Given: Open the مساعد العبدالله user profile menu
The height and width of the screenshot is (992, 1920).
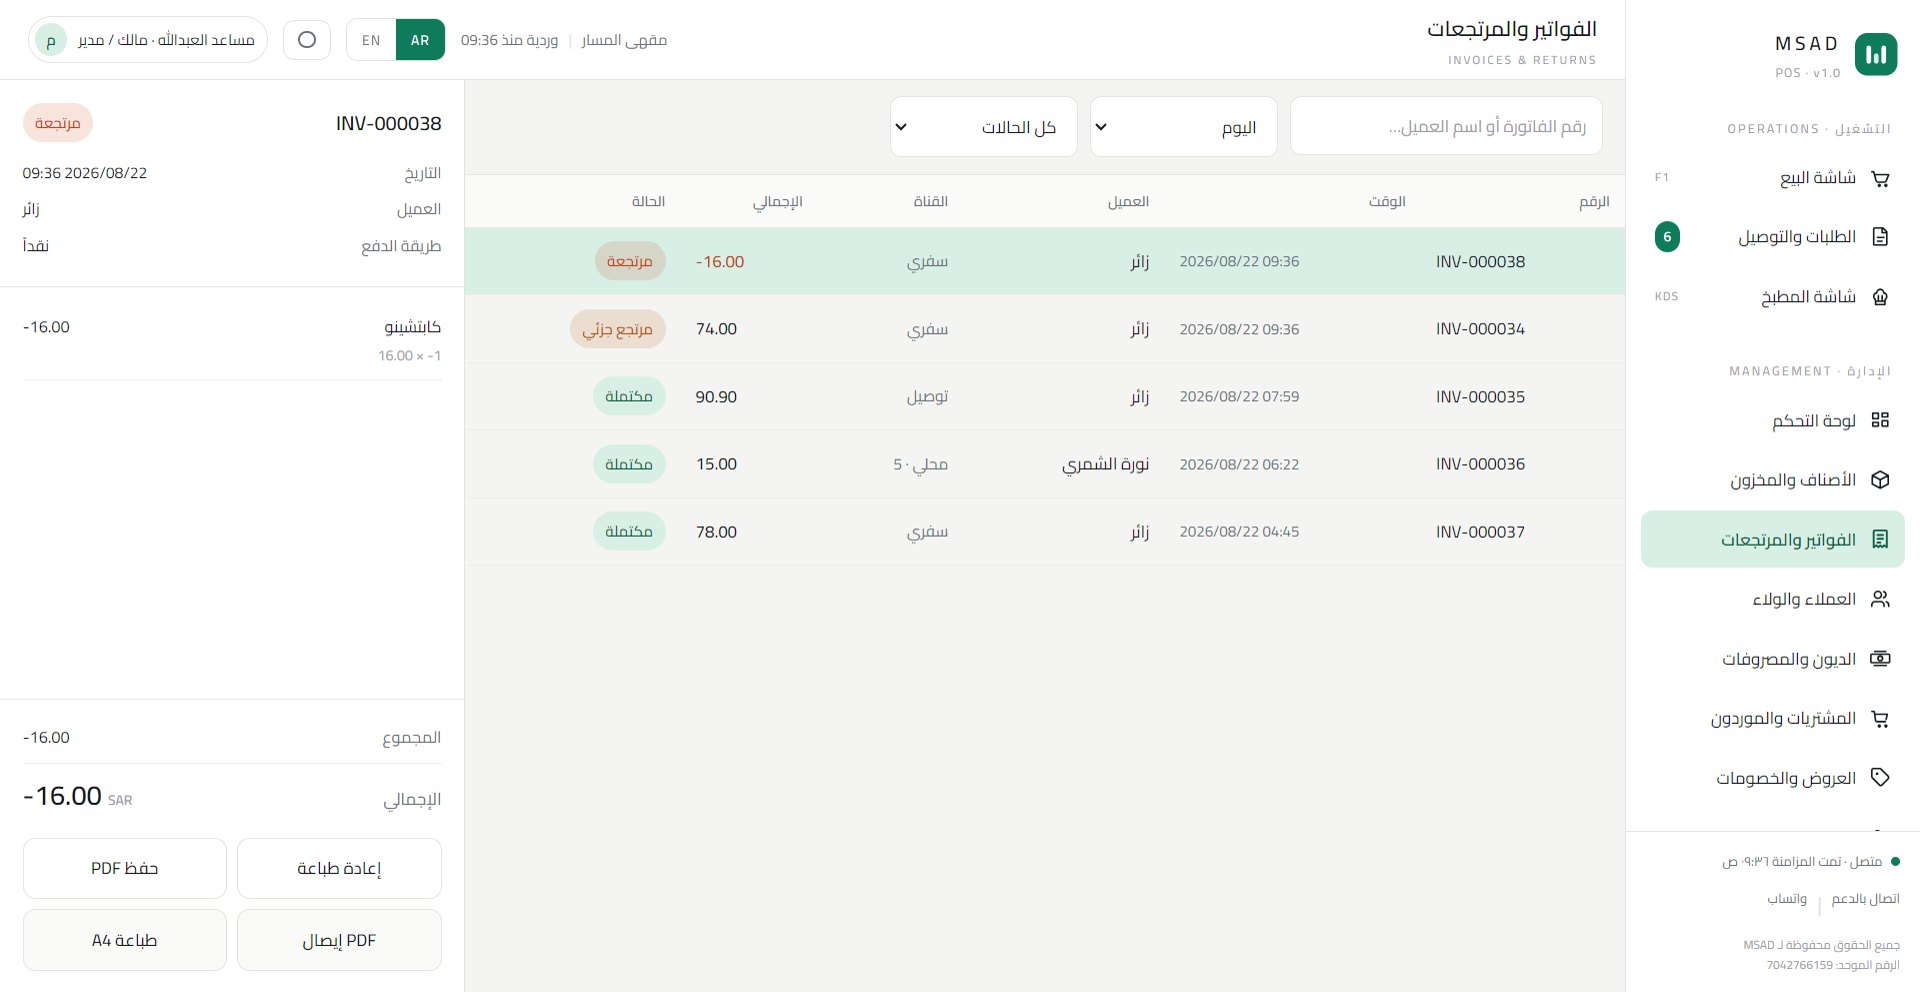Looking at the screenshot, I should (x=148, y=40).
